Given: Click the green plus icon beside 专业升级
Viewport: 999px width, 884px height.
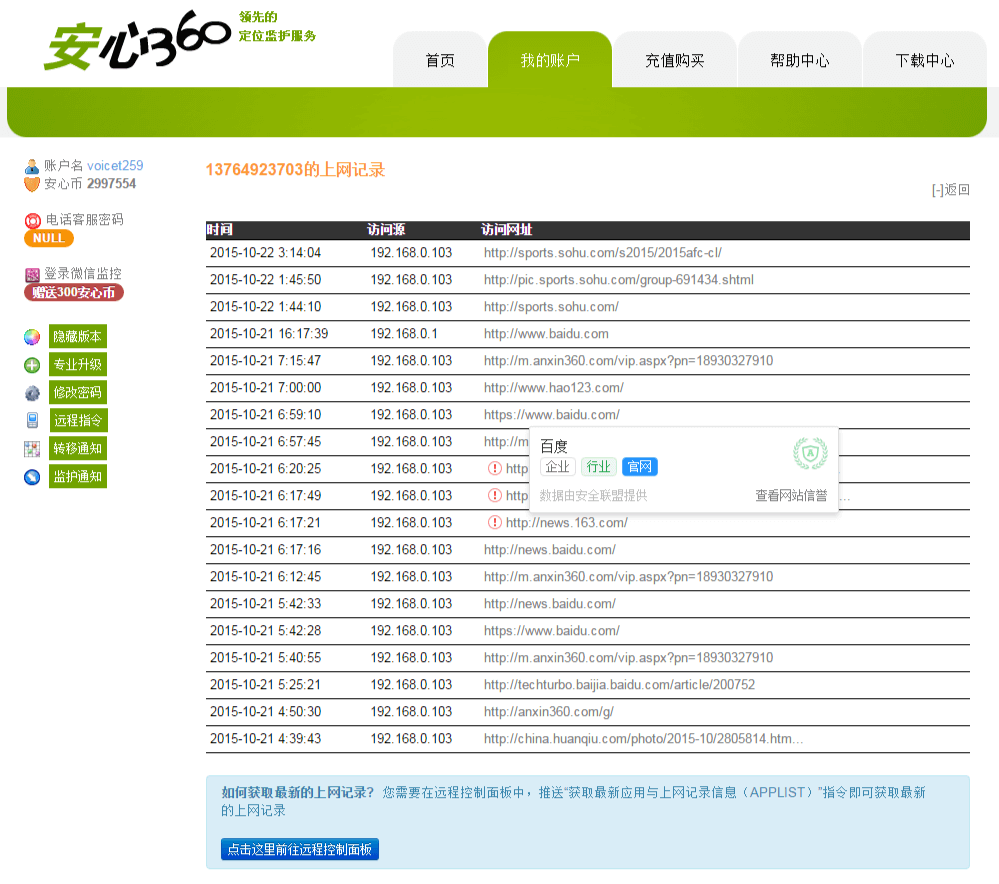Looking at the screenshot, I should click(32, 365).
